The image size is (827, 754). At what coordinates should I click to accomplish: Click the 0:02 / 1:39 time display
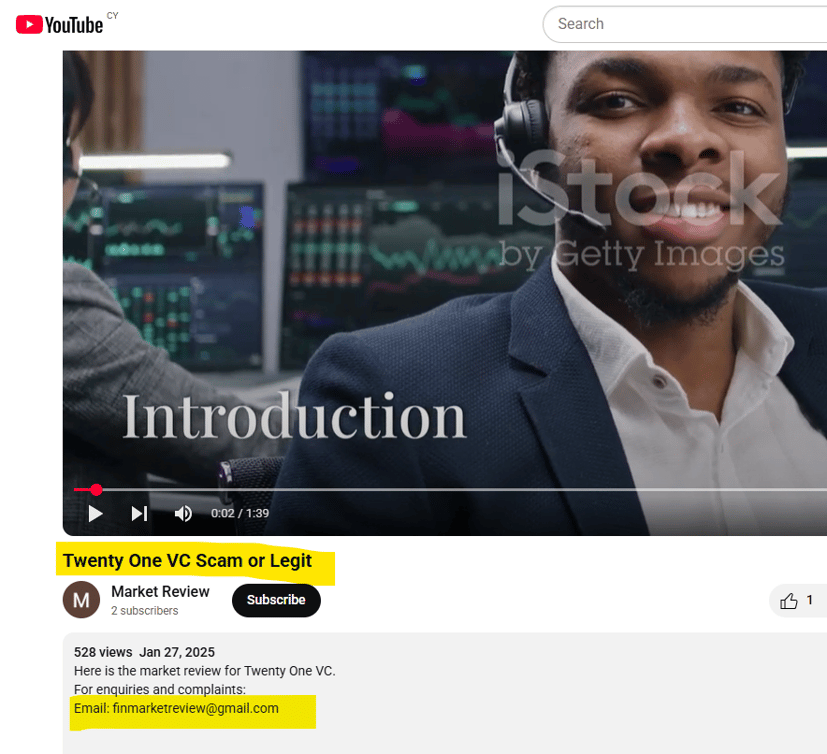pos(240,513)
